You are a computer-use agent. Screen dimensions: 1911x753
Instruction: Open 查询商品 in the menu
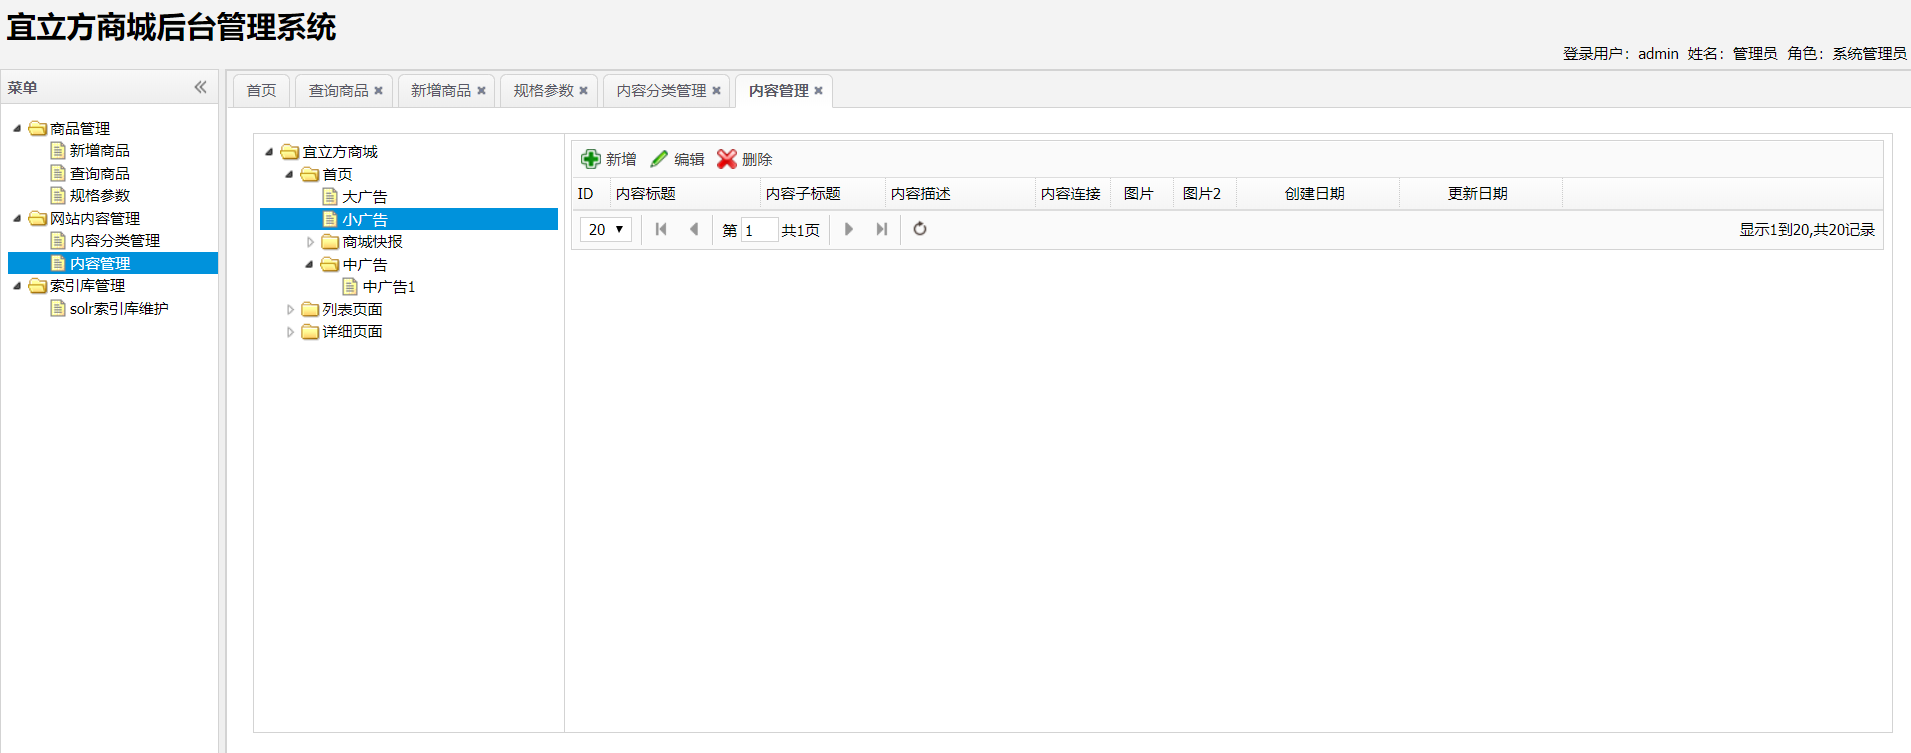99,173
